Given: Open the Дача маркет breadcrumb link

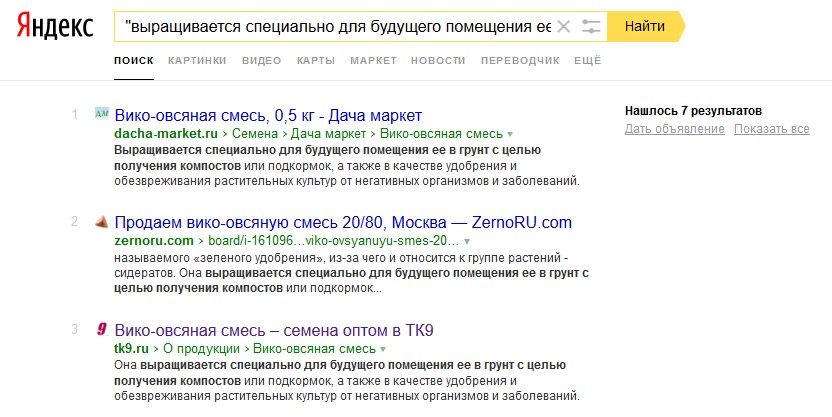Looking at the screenshot, I should [x=328, y=134].
